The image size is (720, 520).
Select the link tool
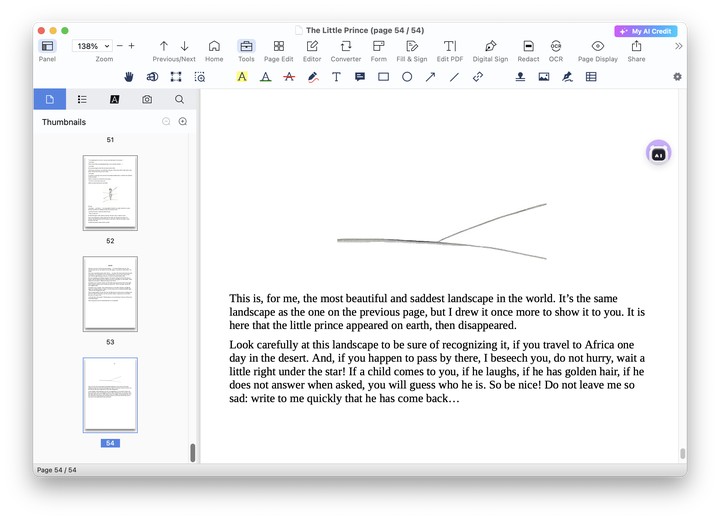click(x=478, y=77)
